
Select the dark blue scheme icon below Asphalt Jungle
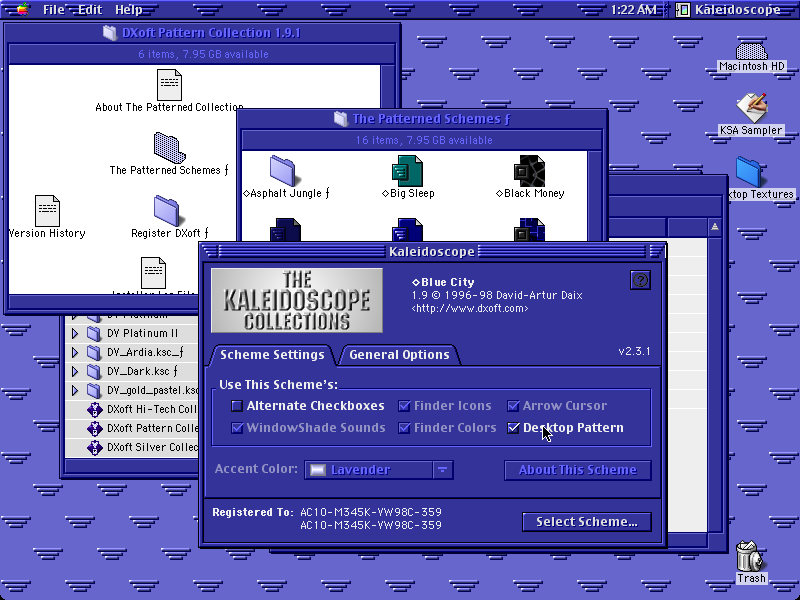[x=285, y=230]
